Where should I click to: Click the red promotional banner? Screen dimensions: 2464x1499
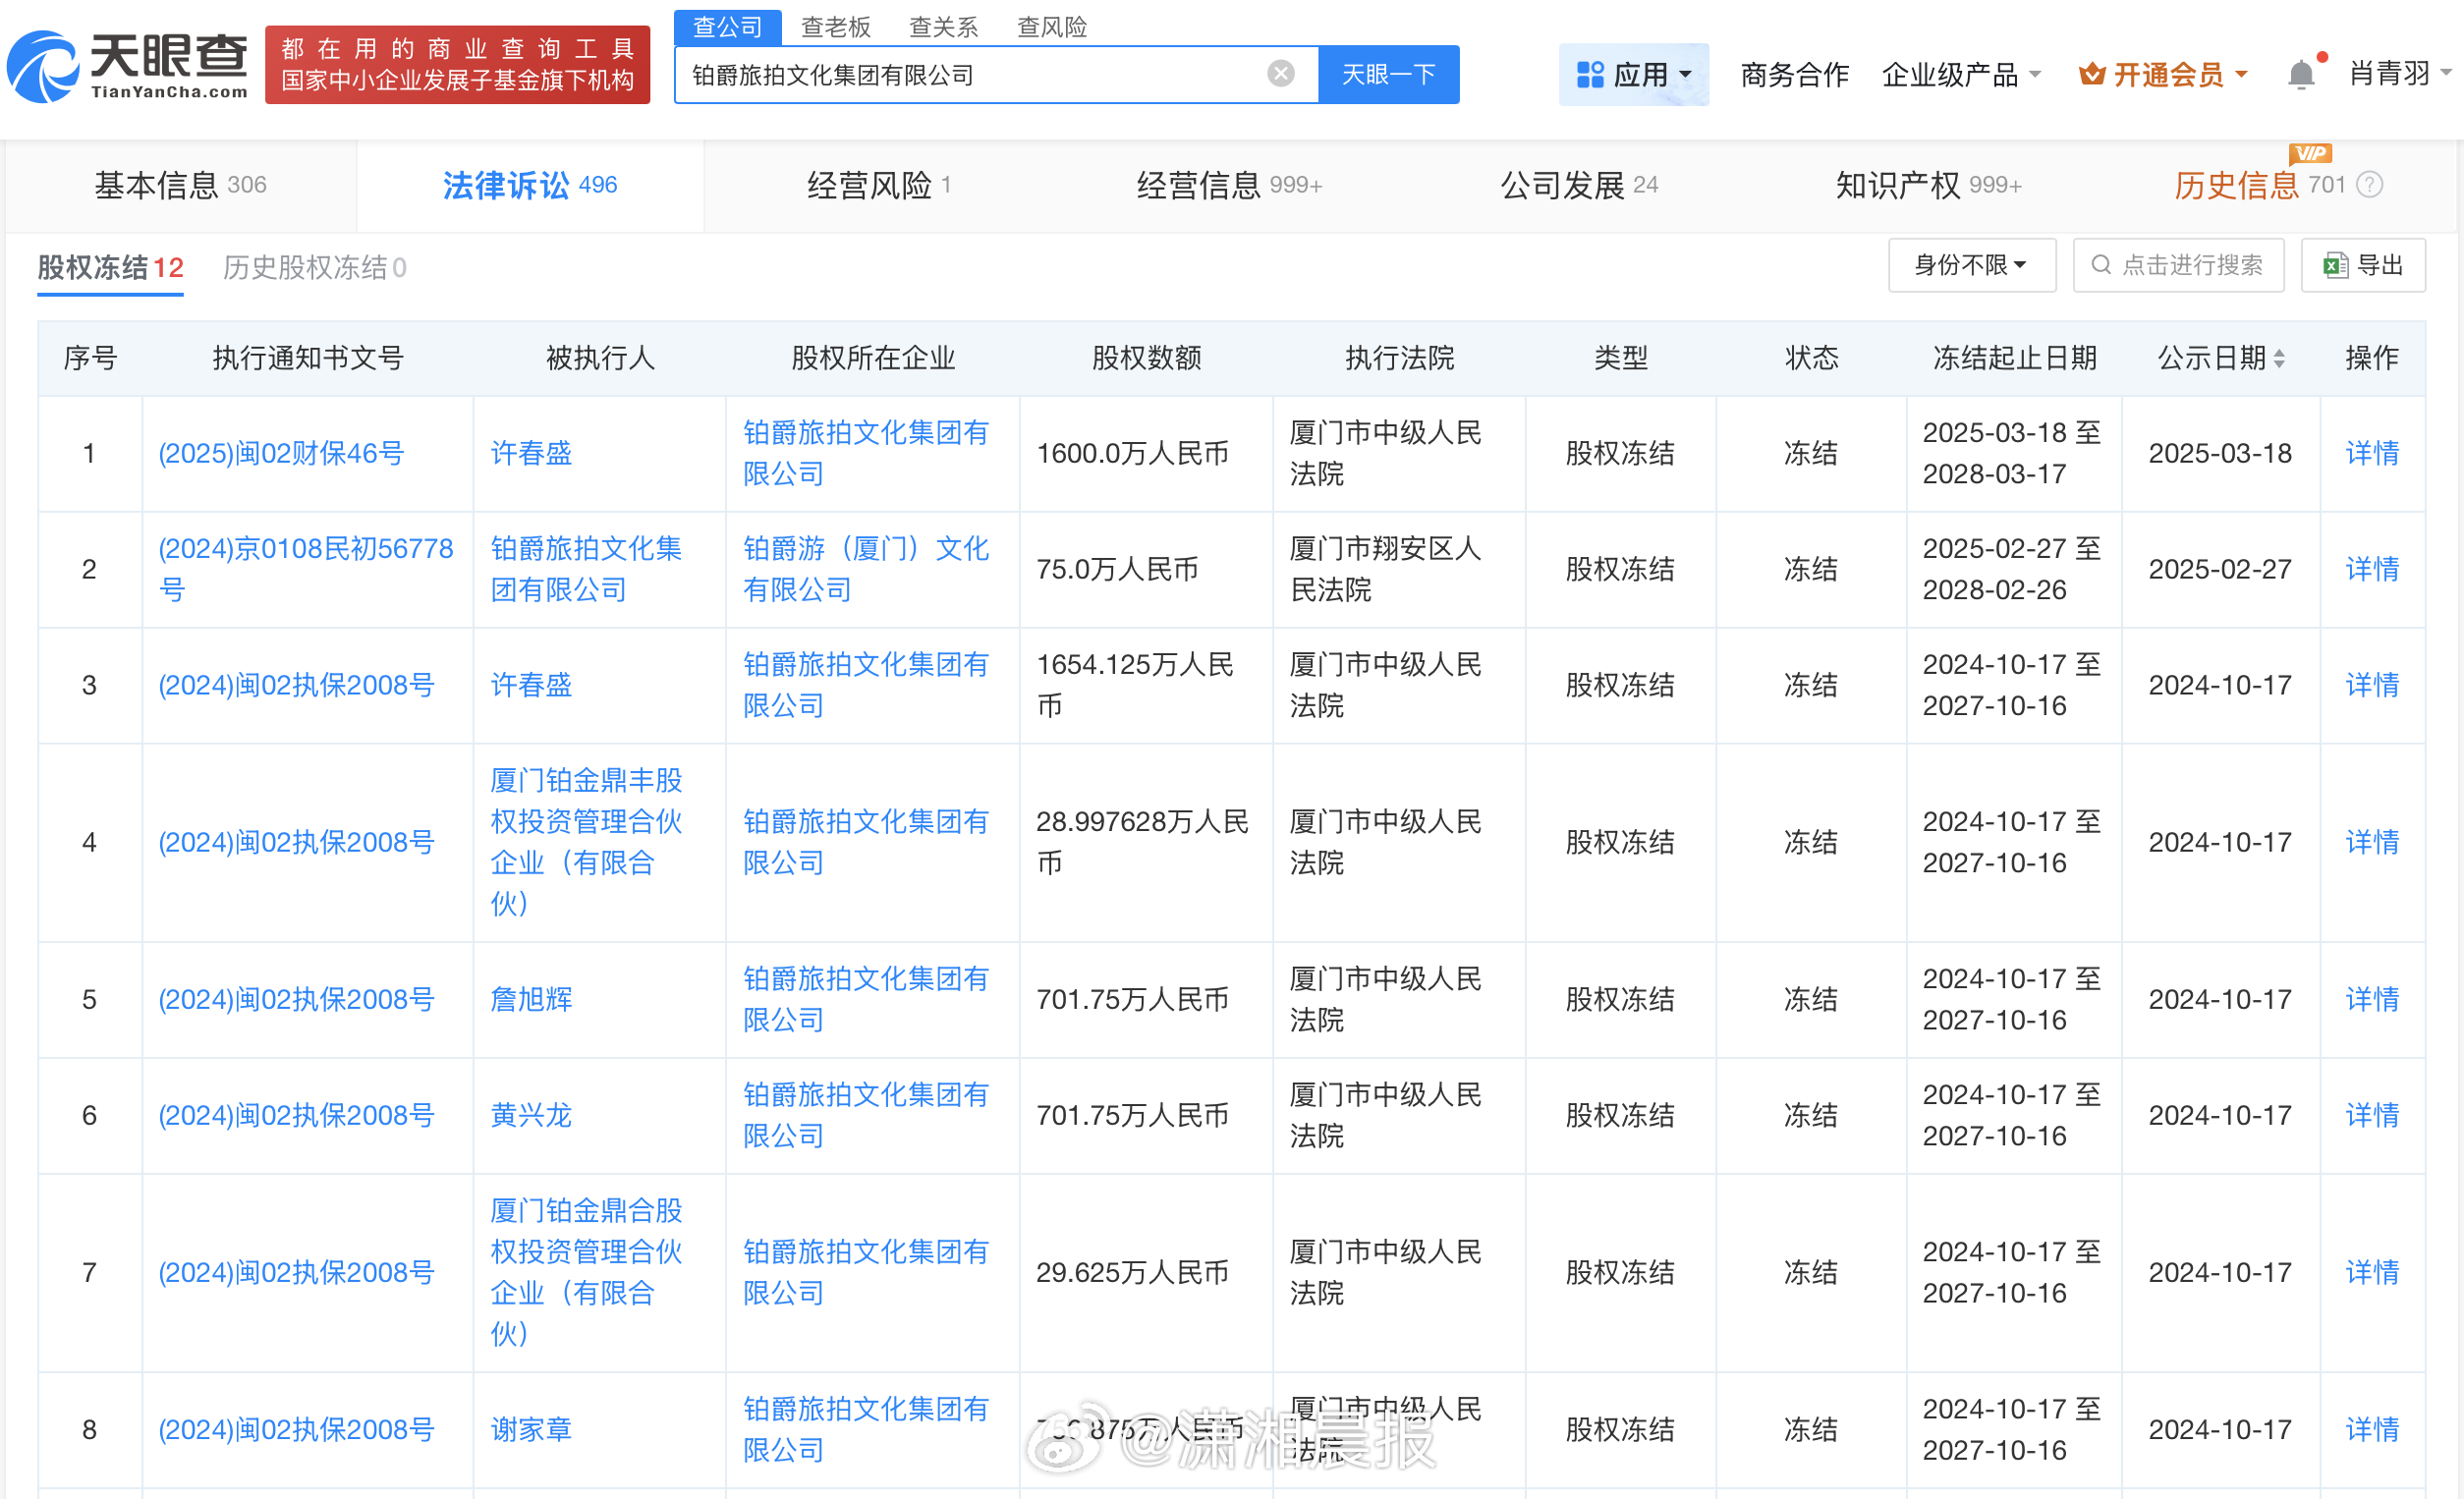point(457,65)
